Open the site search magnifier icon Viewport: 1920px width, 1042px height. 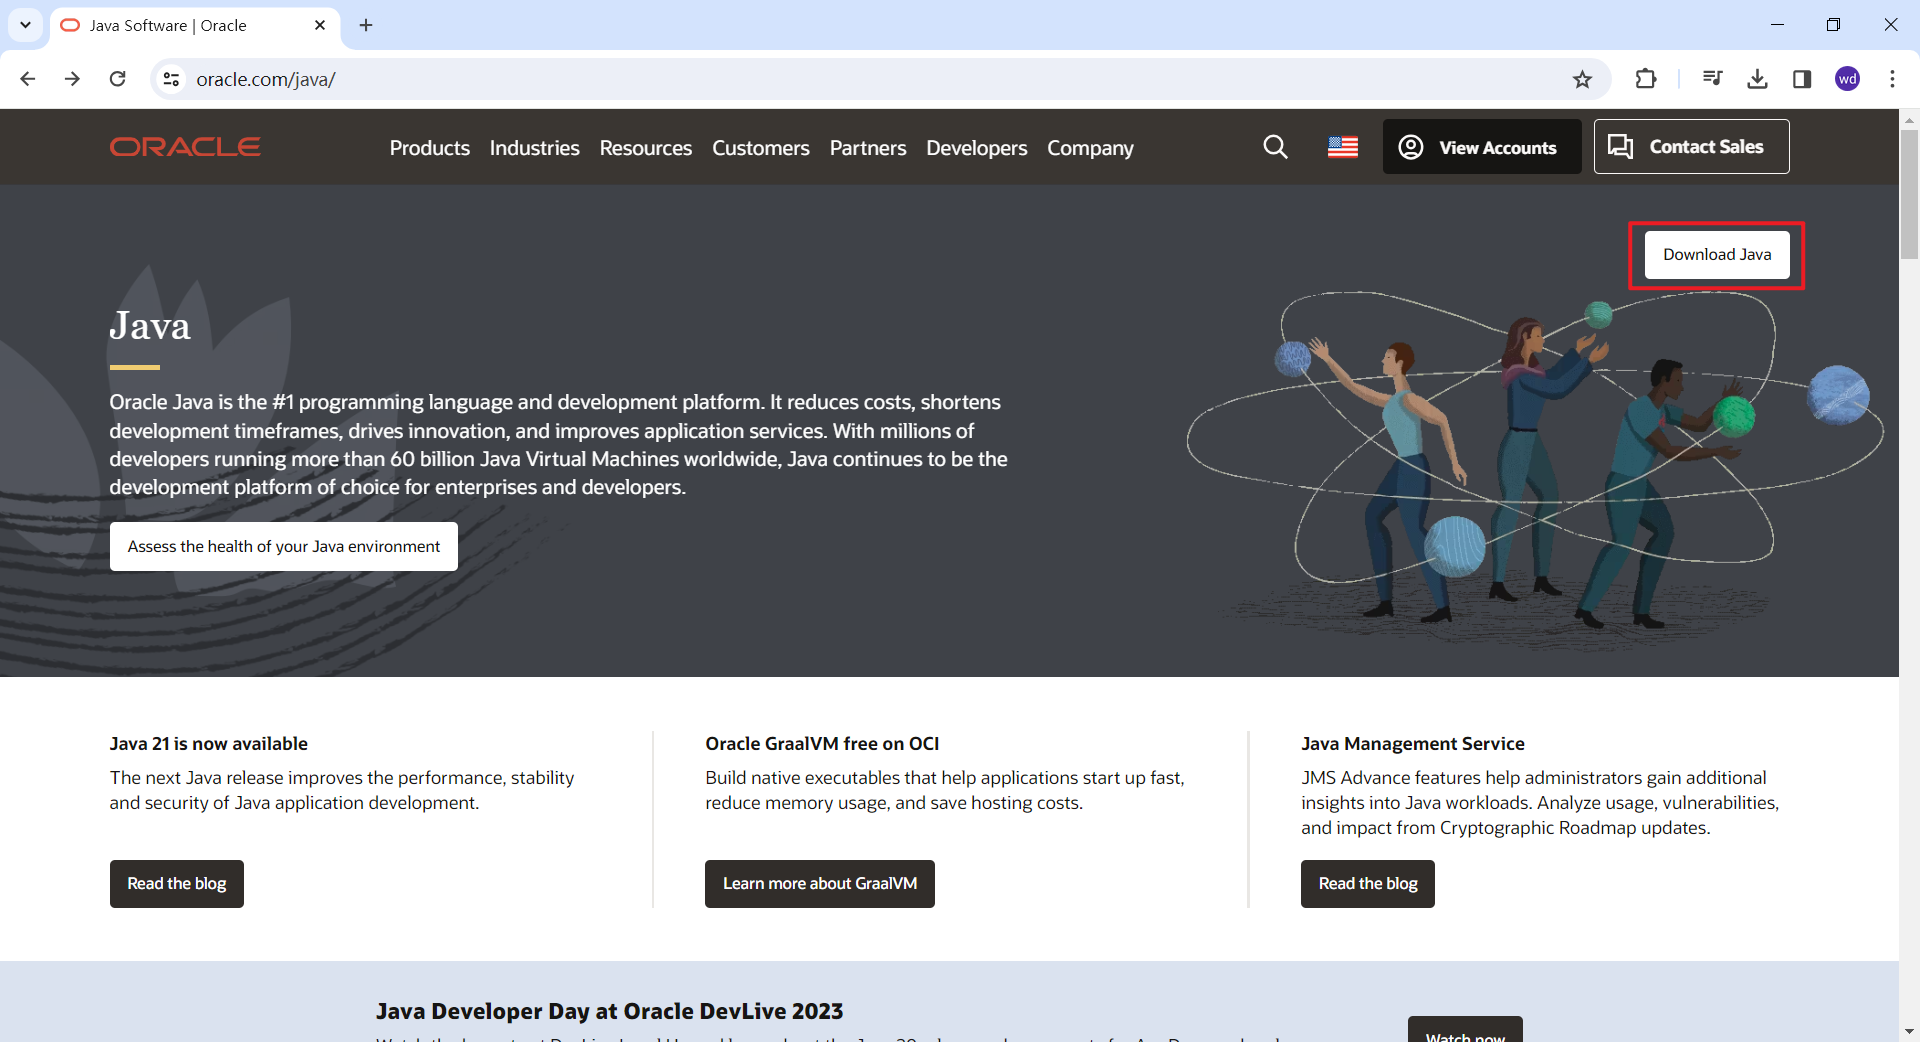1275,147
